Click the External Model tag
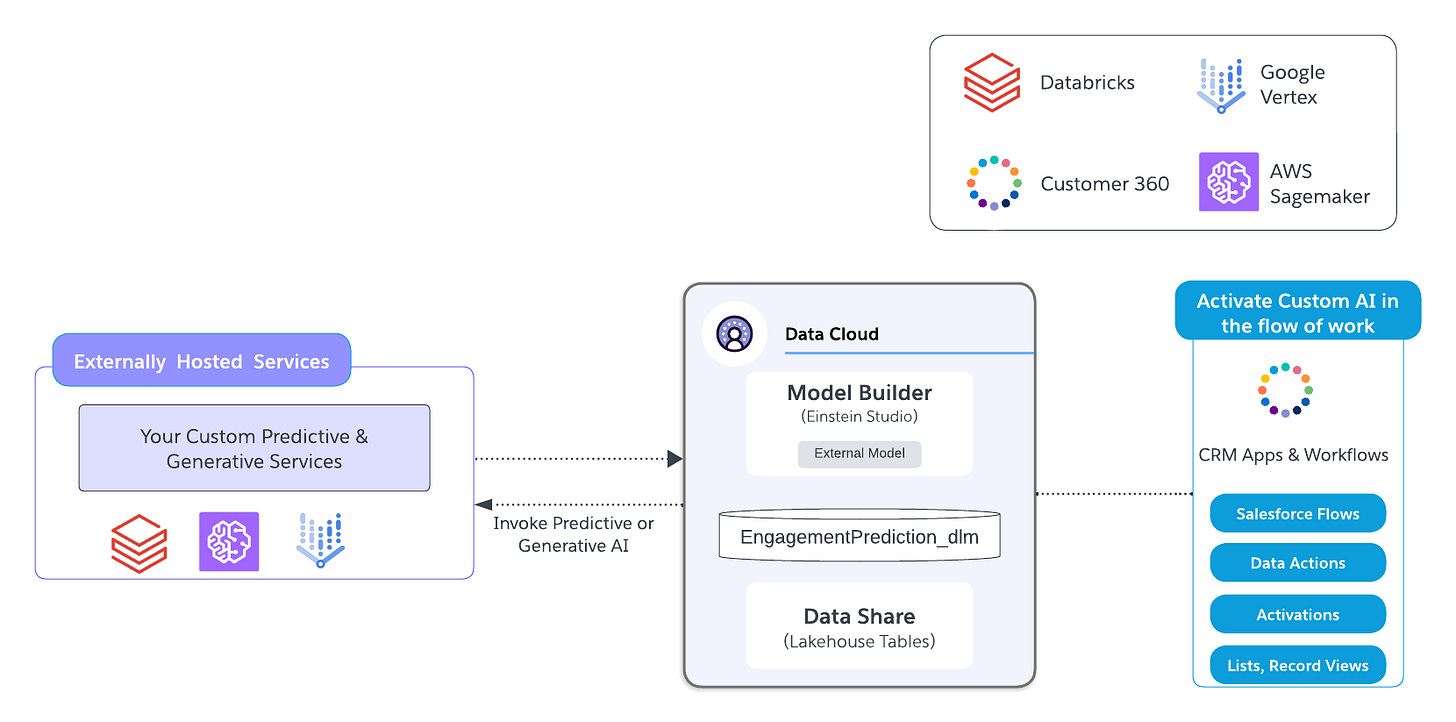The height and width of the screenshot is (722, 1456). coord(859,453)
